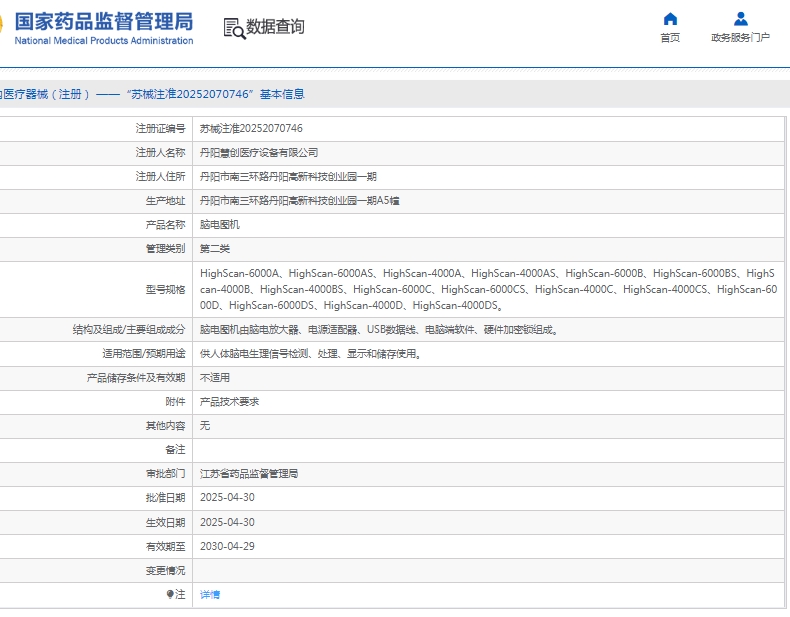Click the home icon above 首页
This screenshot has width=790, height=617.
[670, 19]
